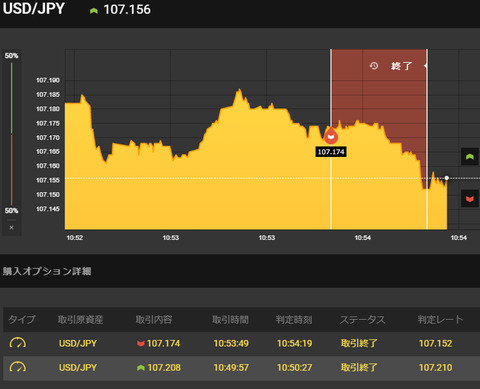480x389 pixels.
Task: Click the 107.174 trade price in table
Action: click(x=163, y=343)
